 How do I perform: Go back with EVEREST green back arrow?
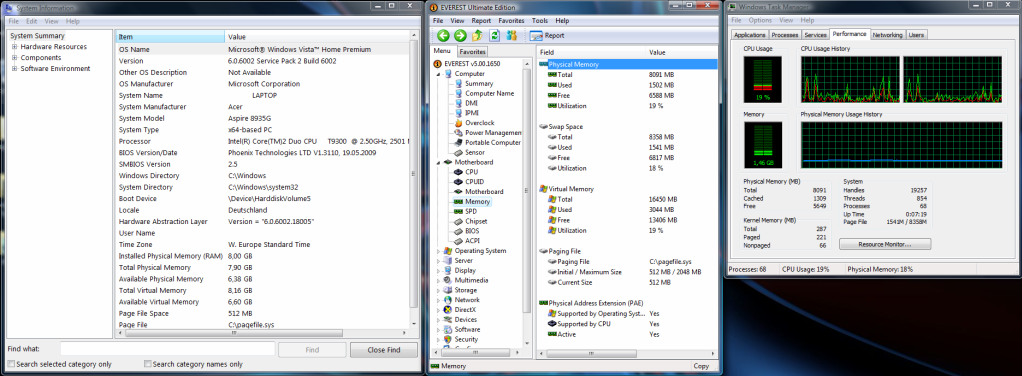pyautogui.click(x=443, y=35)
